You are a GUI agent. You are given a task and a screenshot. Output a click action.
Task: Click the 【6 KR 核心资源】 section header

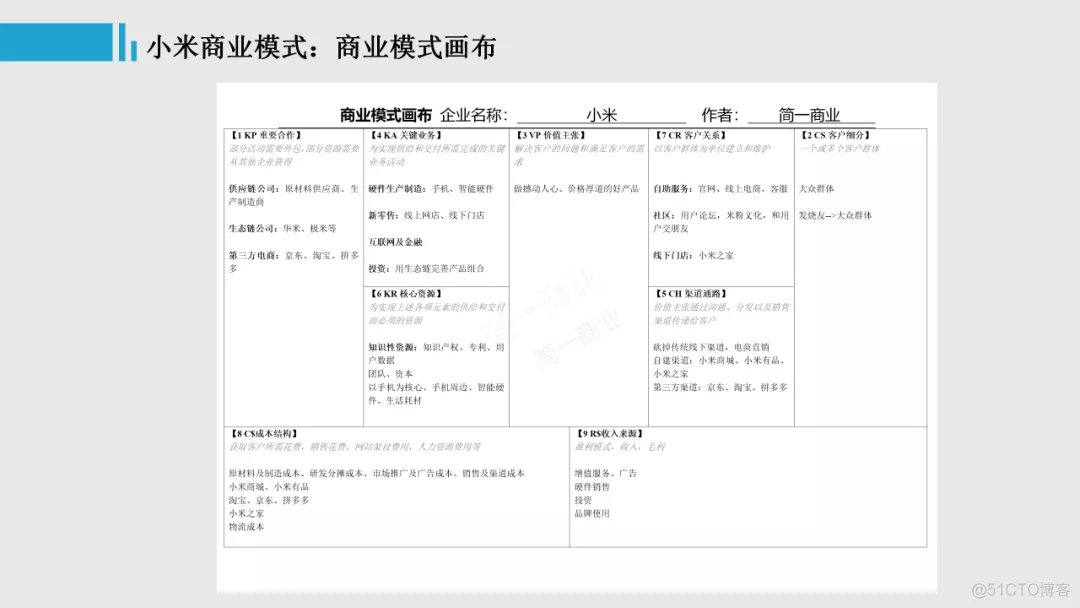coord(406,293)
